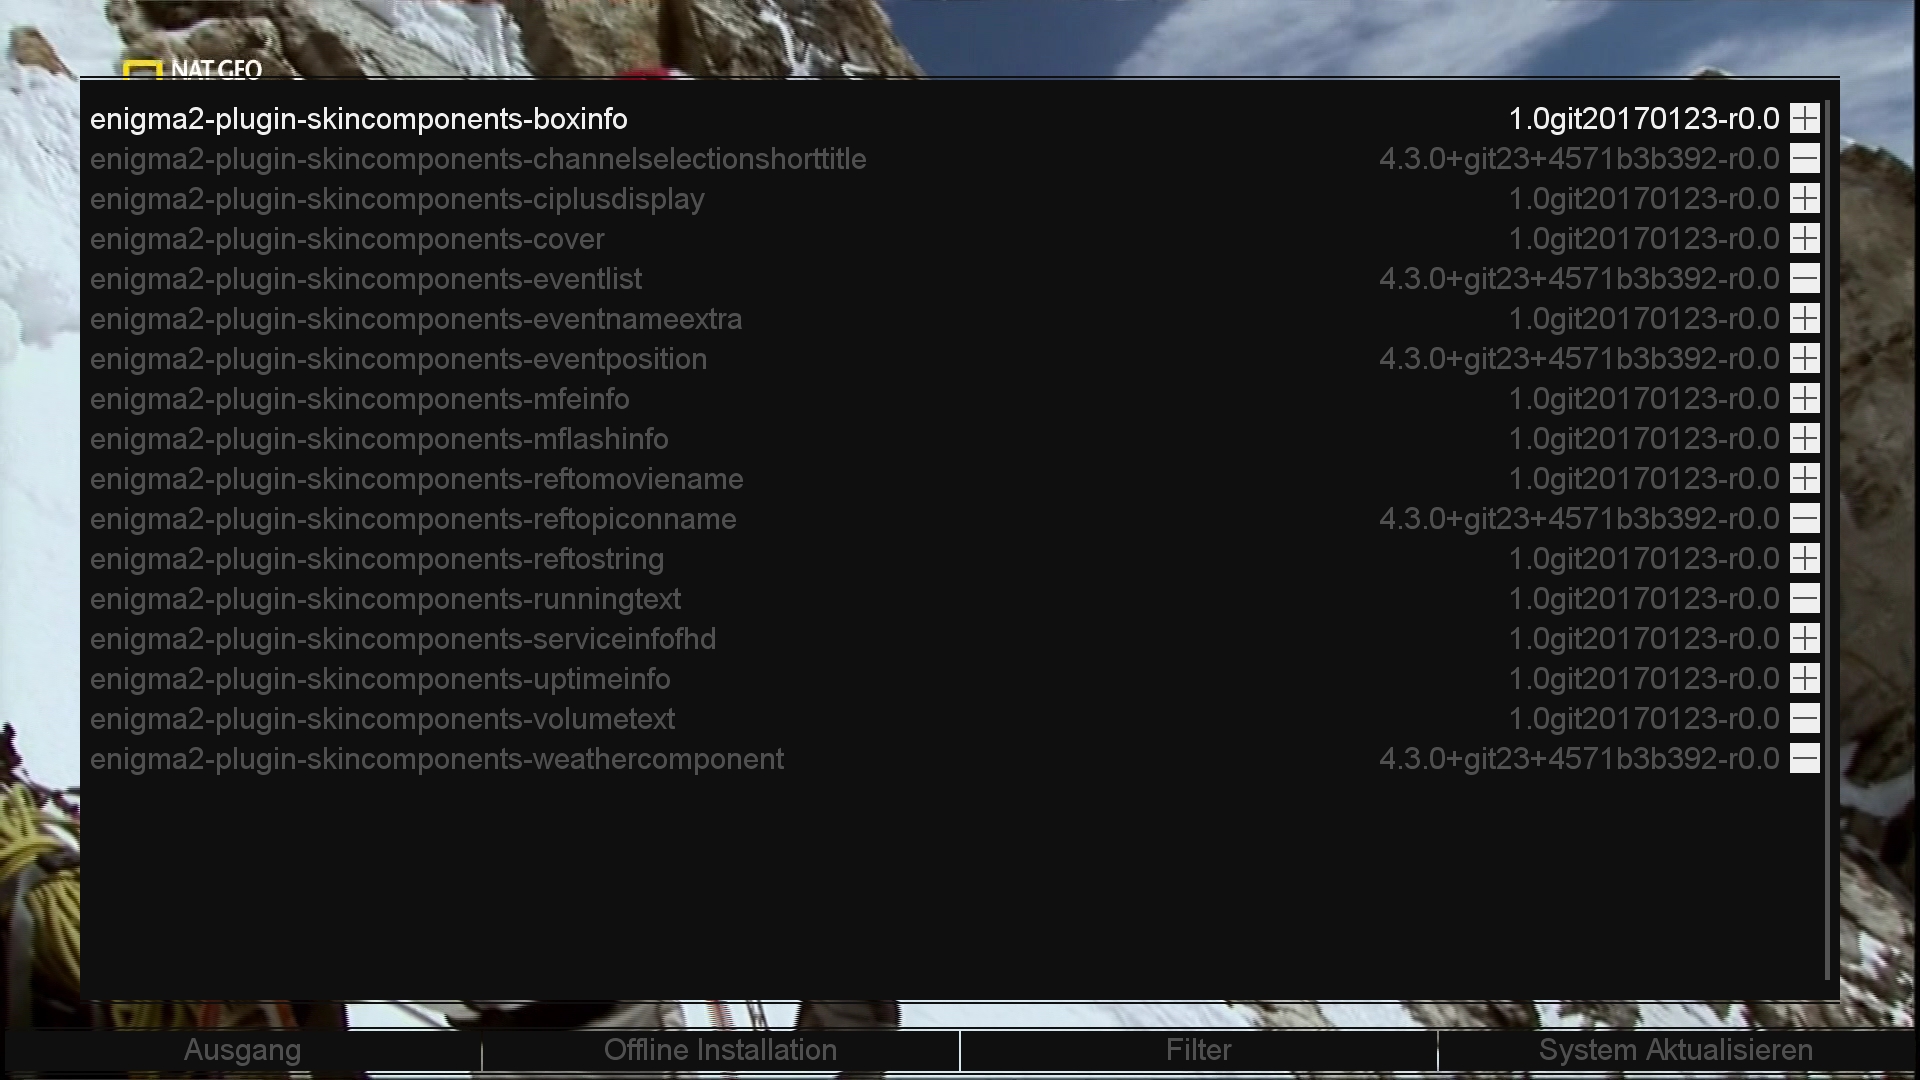Select enigma2-plugin-skincomponents-mfeinfo entry

pos(955,399)
